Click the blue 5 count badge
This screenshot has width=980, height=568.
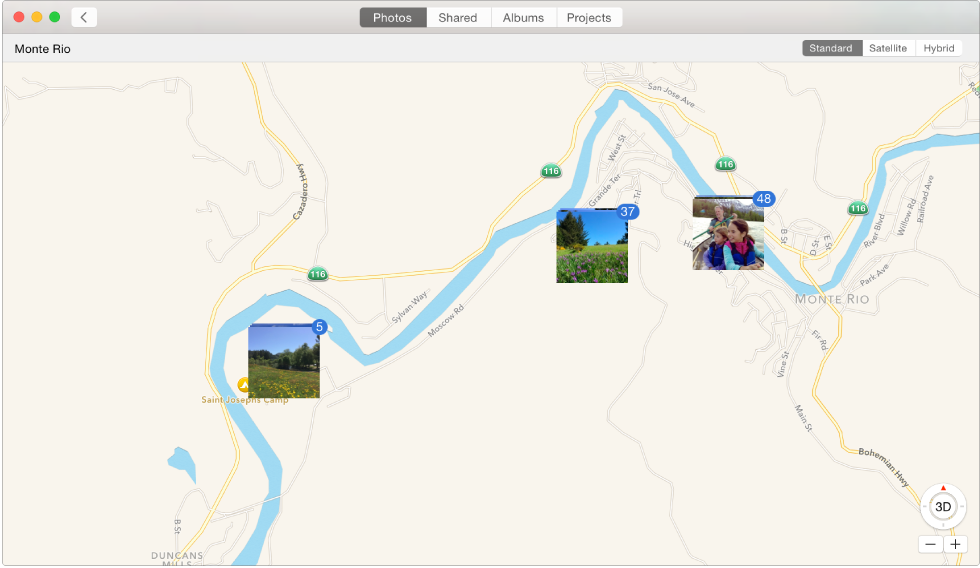[319, 327]
